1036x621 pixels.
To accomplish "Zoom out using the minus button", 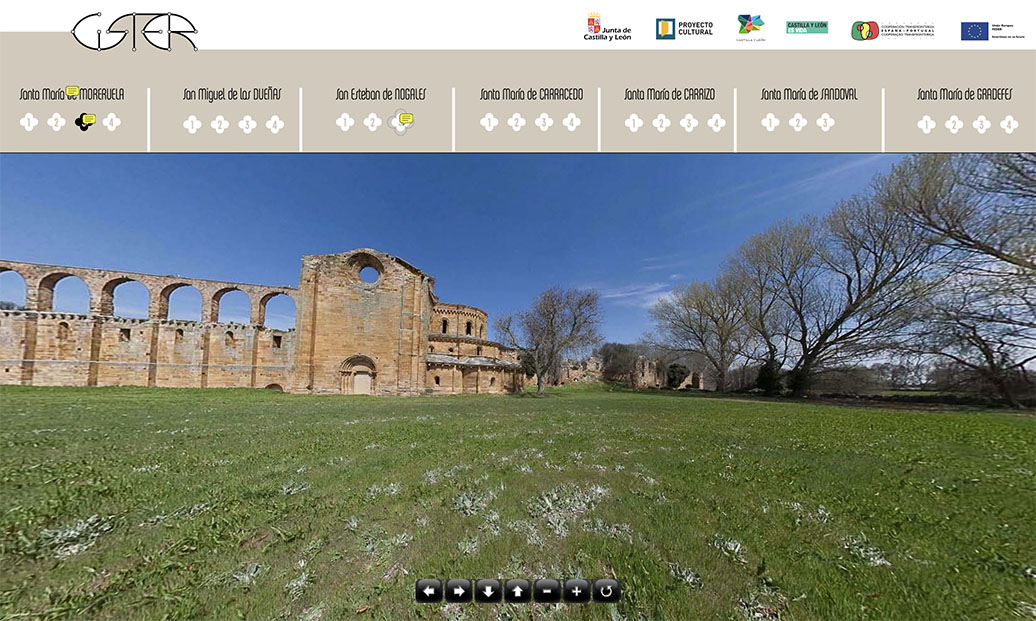I will tap(547, 591).
